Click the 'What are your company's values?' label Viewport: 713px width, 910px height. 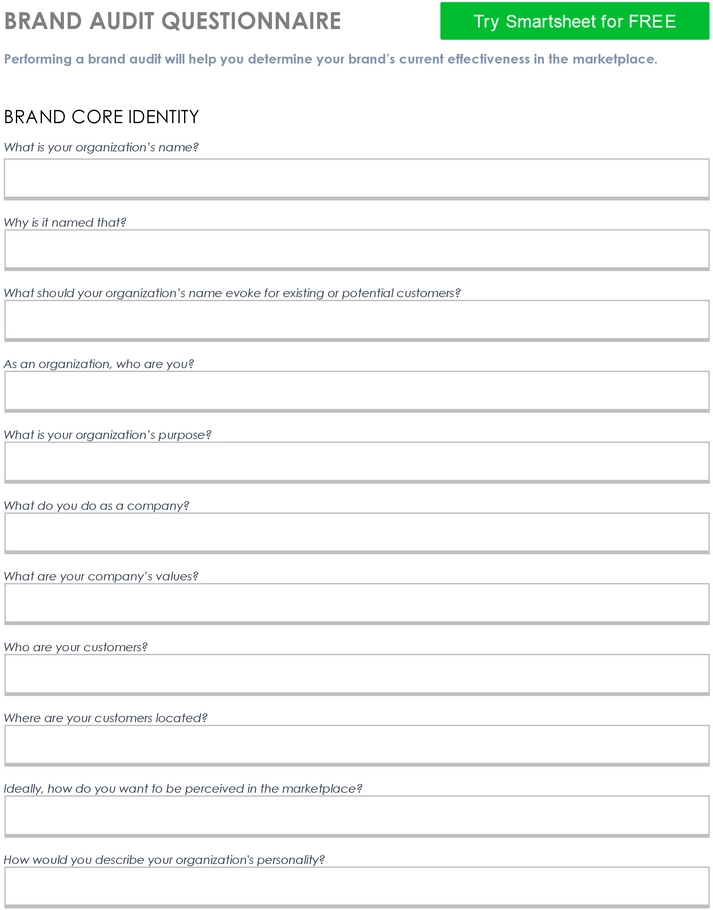point(101,576)
